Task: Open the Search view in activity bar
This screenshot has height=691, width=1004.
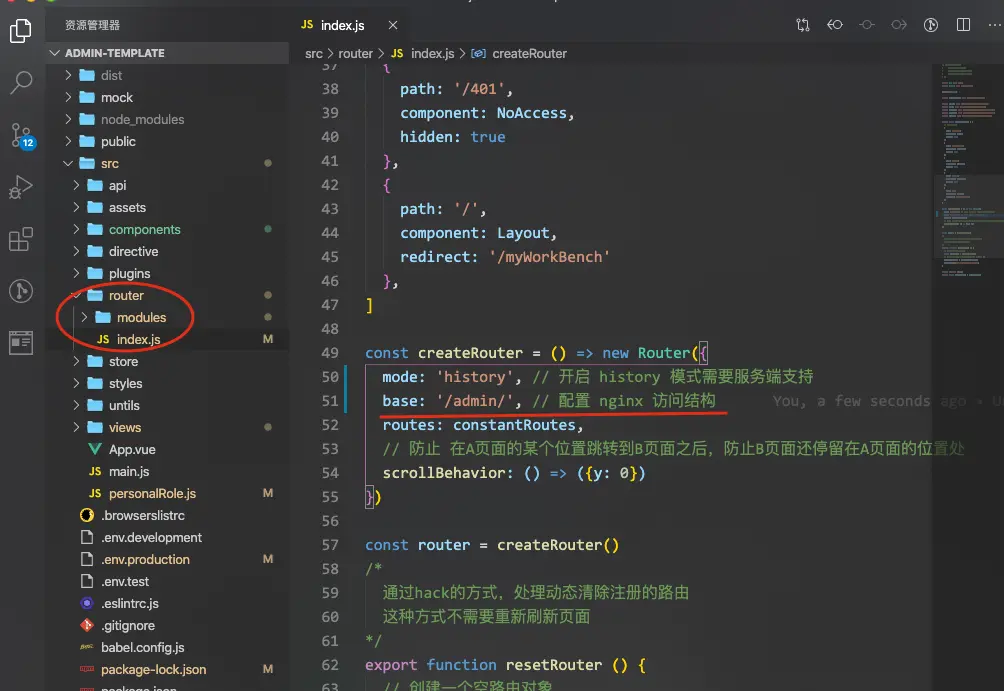Action: pos(21,82)
